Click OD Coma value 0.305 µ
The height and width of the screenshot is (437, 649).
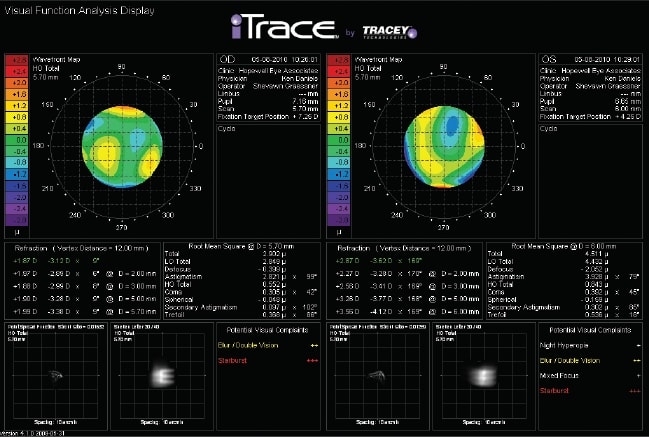(274, 292)
